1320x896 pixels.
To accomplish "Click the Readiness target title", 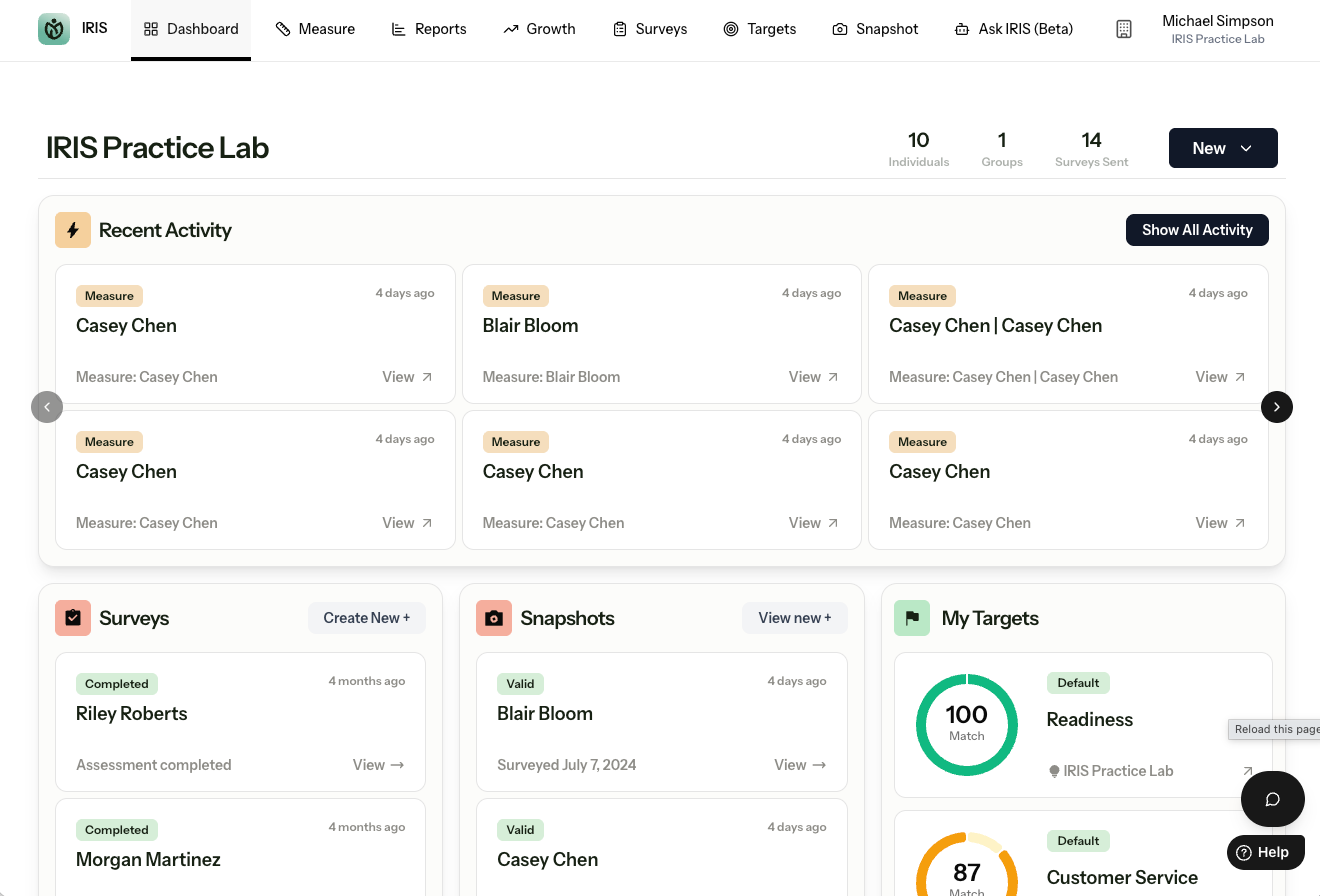I will point(1090,719).
